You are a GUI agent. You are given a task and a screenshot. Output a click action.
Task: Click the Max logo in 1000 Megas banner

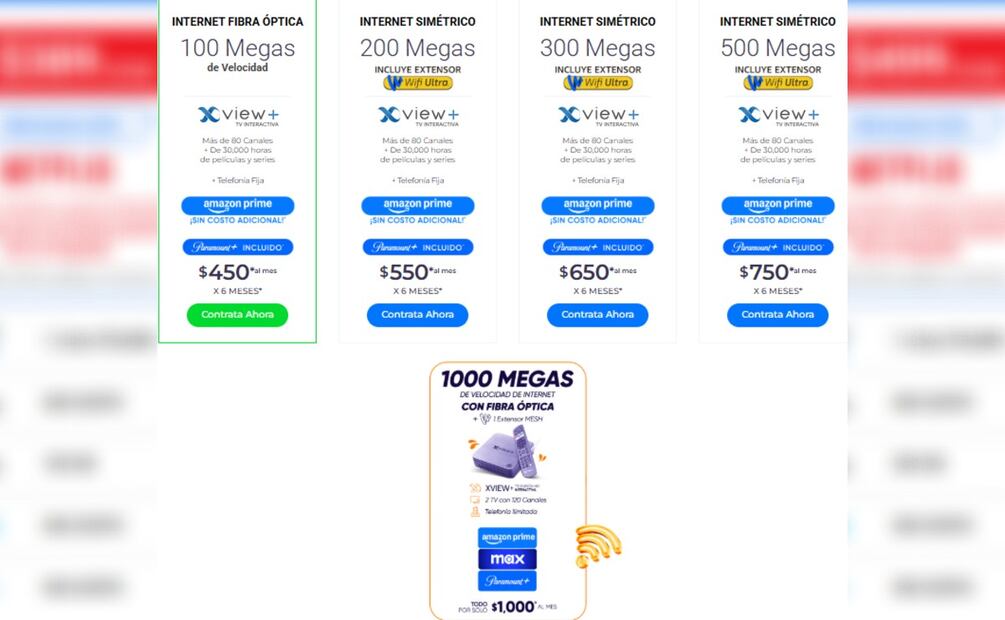pos(507,559)
